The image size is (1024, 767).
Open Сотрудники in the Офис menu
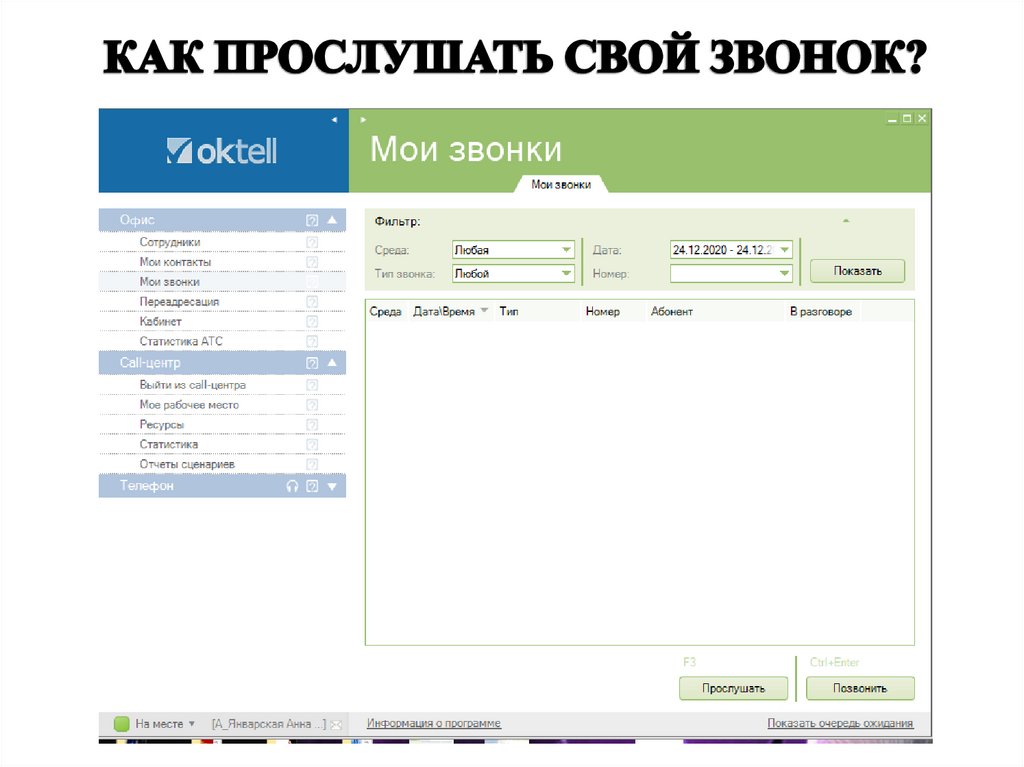pyautogui.click(x=170, y=242)
